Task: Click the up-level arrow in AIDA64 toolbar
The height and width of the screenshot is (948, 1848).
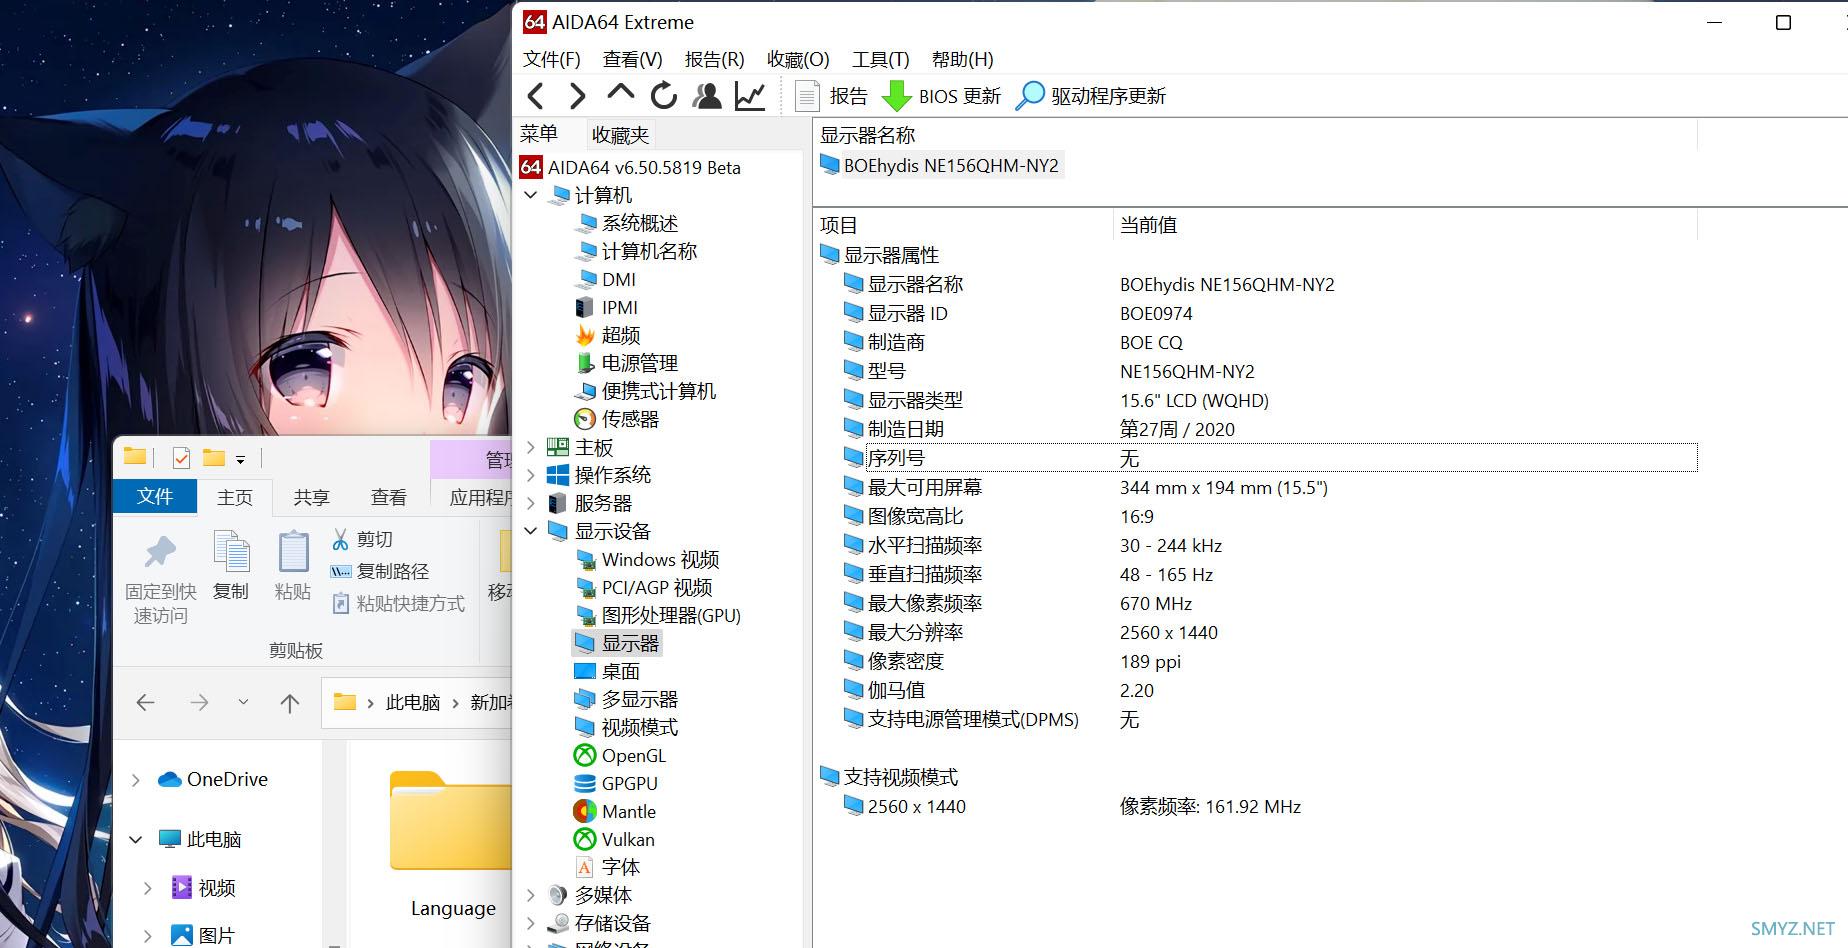Action: point(620,94)
